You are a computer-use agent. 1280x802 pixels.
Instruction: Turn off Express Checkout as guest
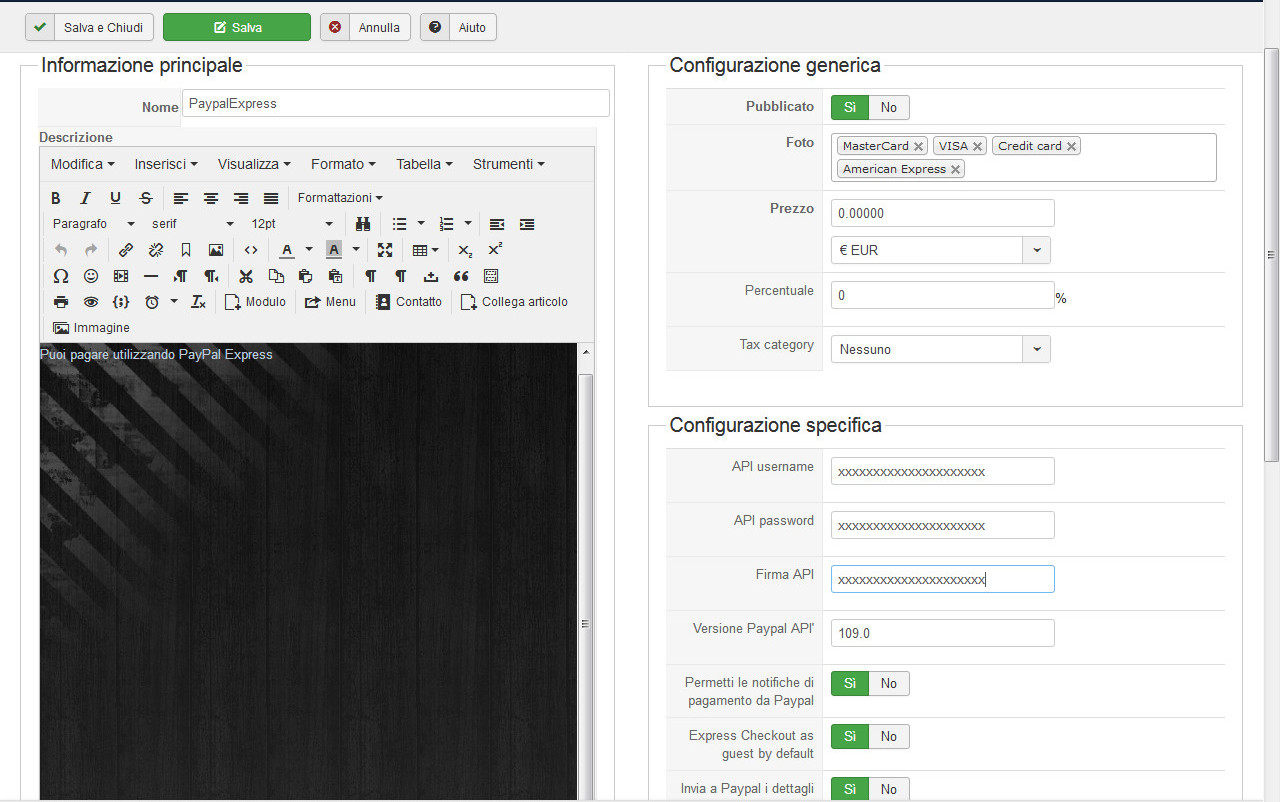pos(888,736)
